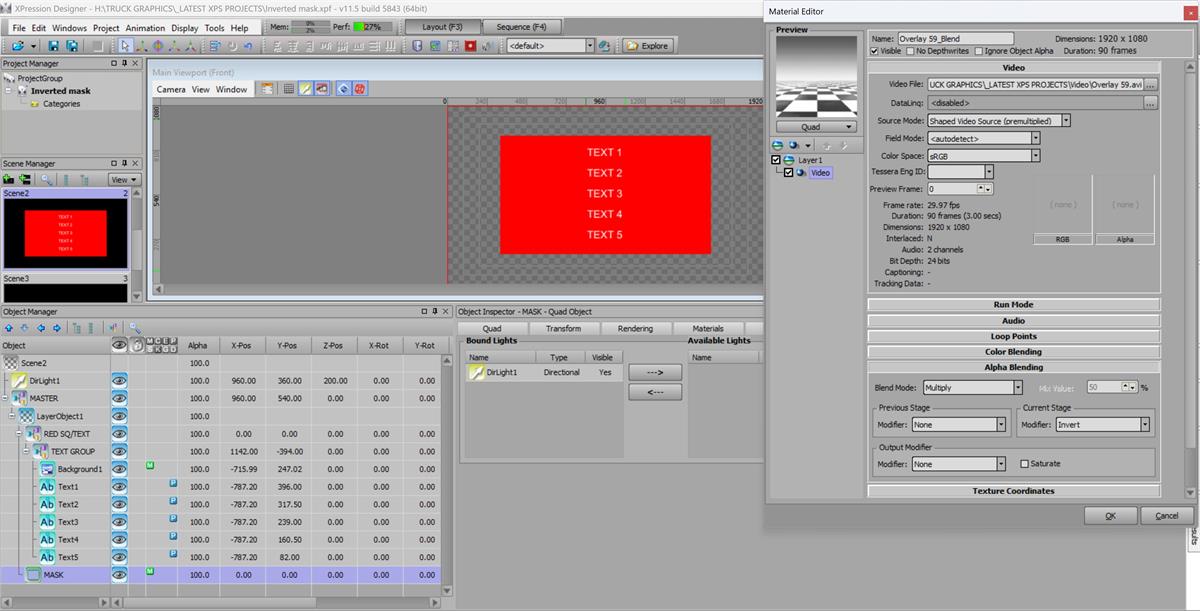The width and height of the screenshot is (1200, 611).
Task: Click the Mix Value stepper arrows
Action: click(x=1131, y=388)
